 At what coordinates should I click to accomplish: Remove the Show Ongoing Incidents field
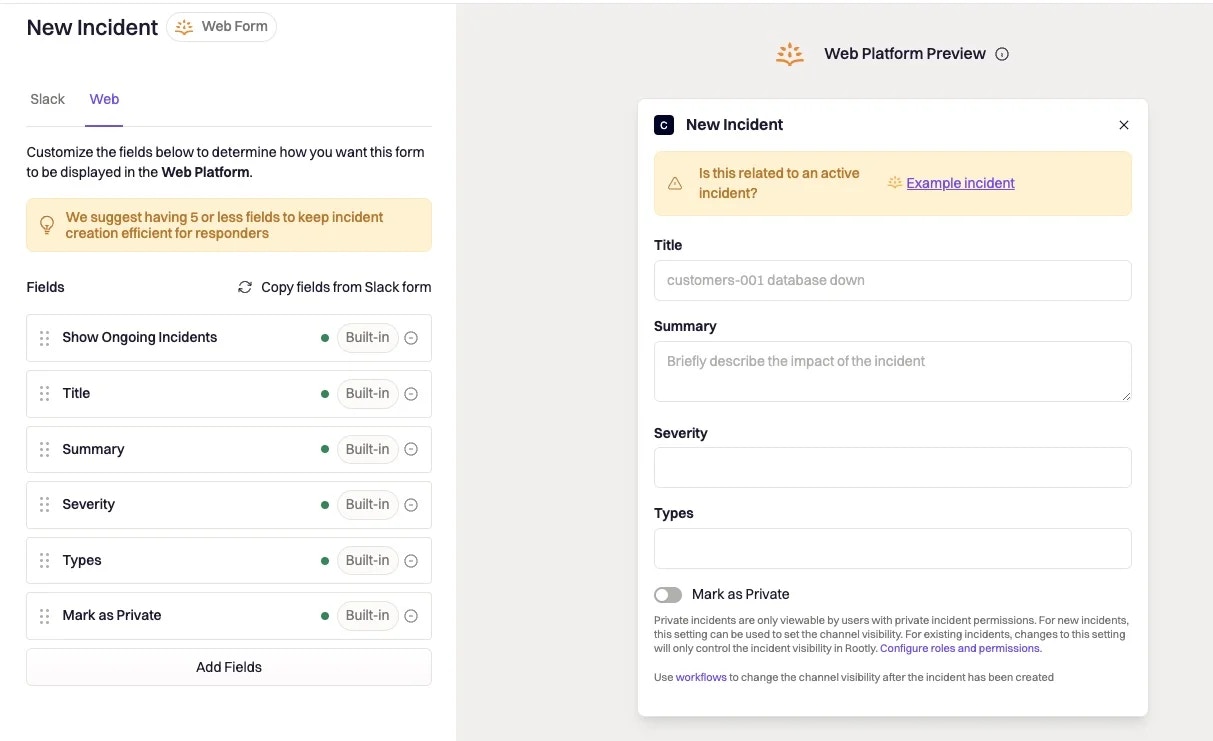(x=411, y=338)
